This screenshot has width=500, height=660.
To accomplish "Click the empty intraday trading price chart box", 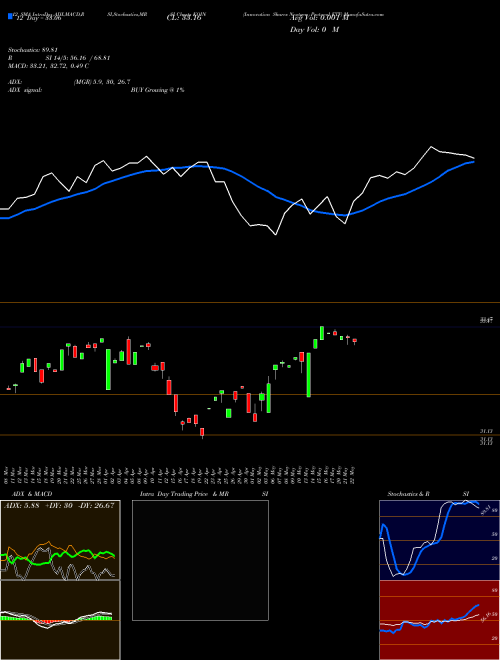I will click(200, 560).
